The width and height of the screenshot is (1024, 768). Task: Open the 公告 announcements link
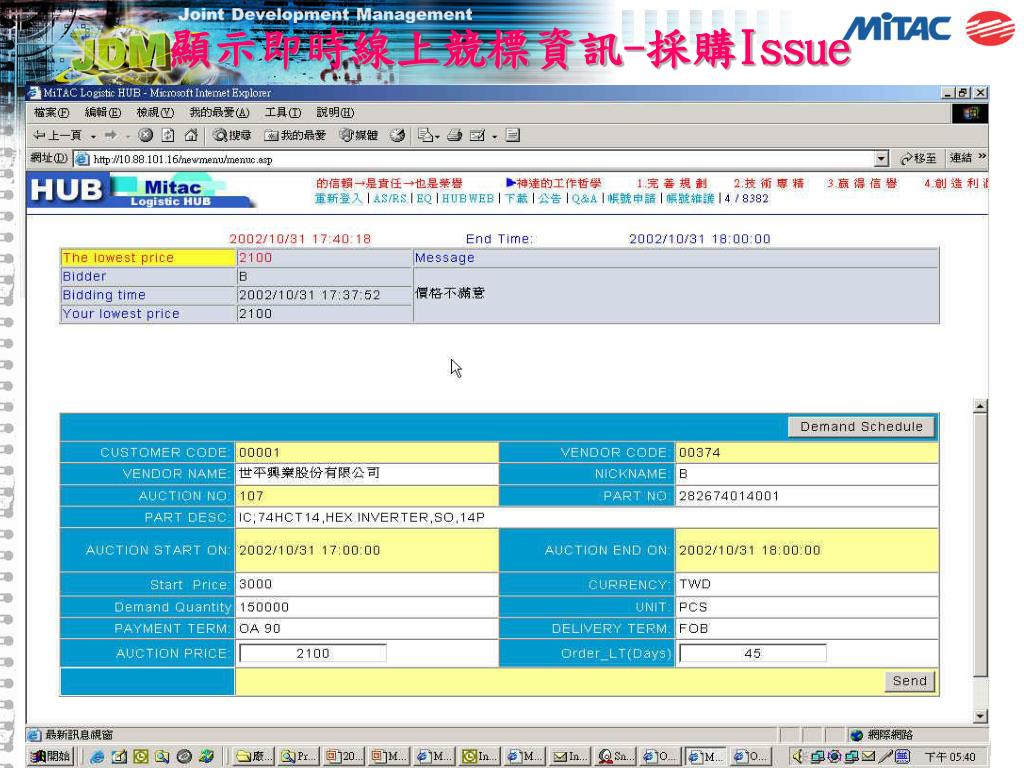[549, 199]
